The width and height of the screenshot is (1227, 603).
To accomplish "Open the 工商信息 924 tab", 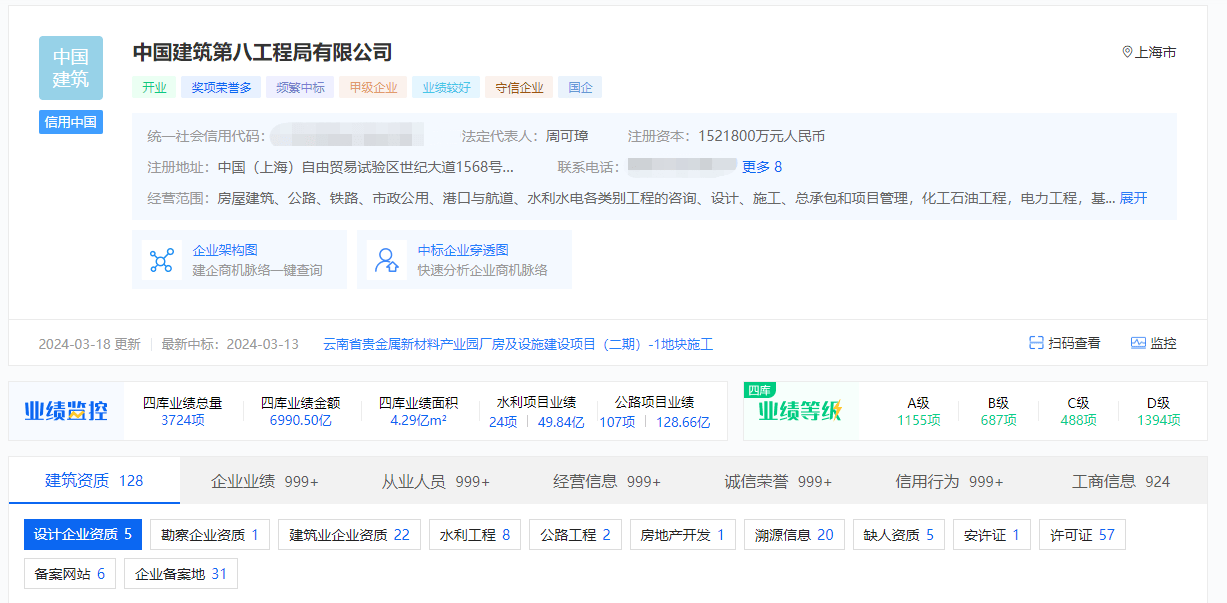I will 1121,481.
